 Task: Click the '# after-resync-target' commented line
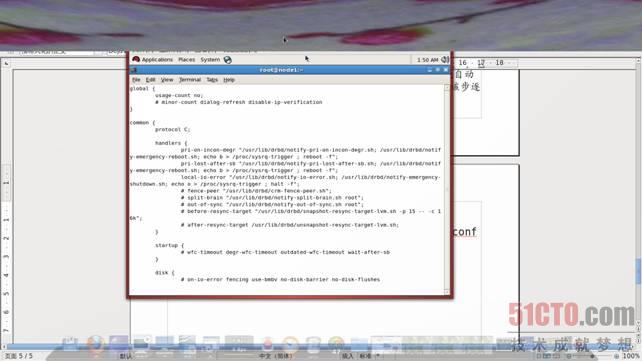[290, 225]
